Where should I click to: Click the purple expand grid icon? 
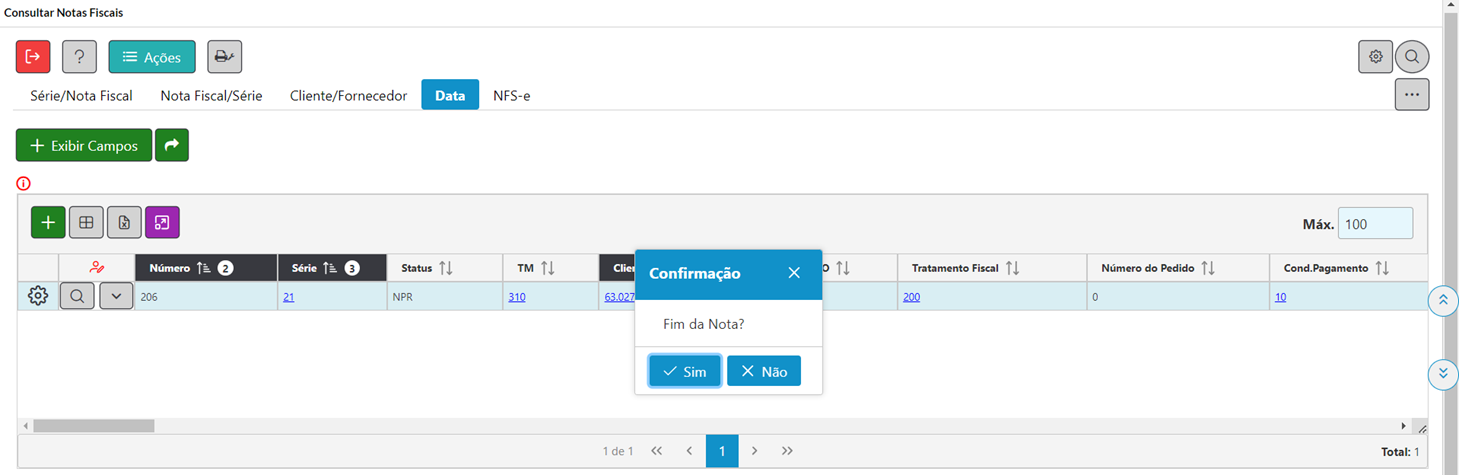pos(162,222)
